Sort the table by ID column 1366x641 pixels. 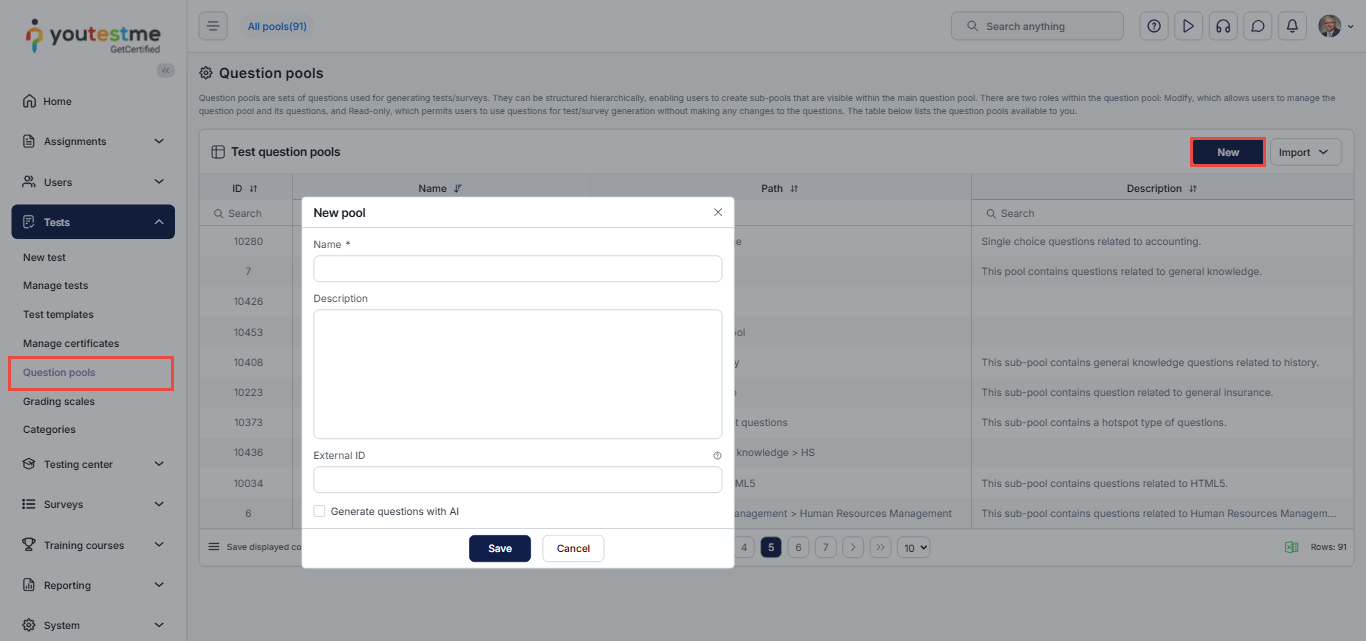253,188
